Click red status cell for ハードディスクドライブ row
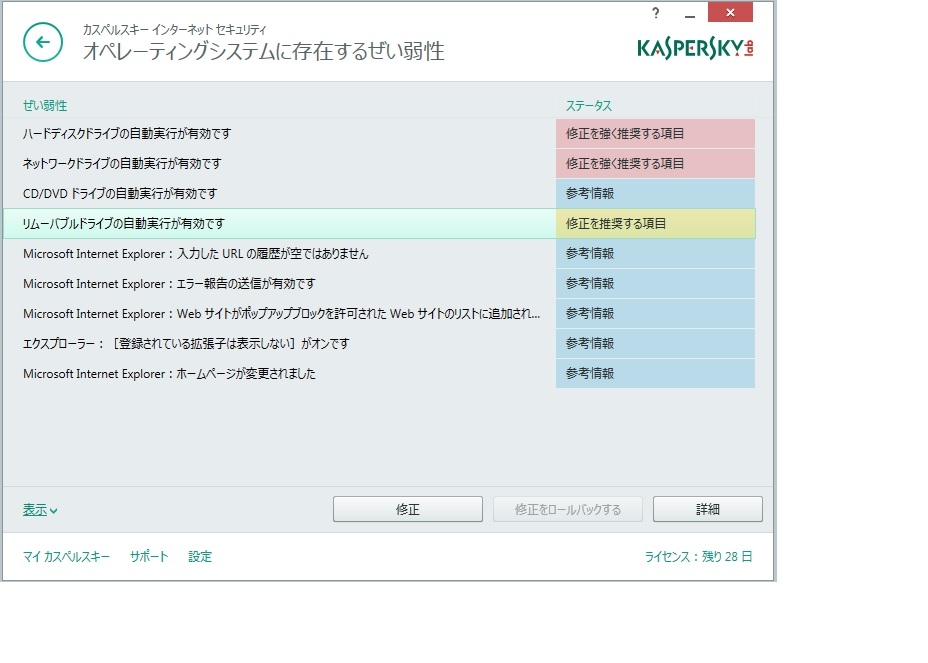This screenshot has width=928, height=663. point(655,134)
